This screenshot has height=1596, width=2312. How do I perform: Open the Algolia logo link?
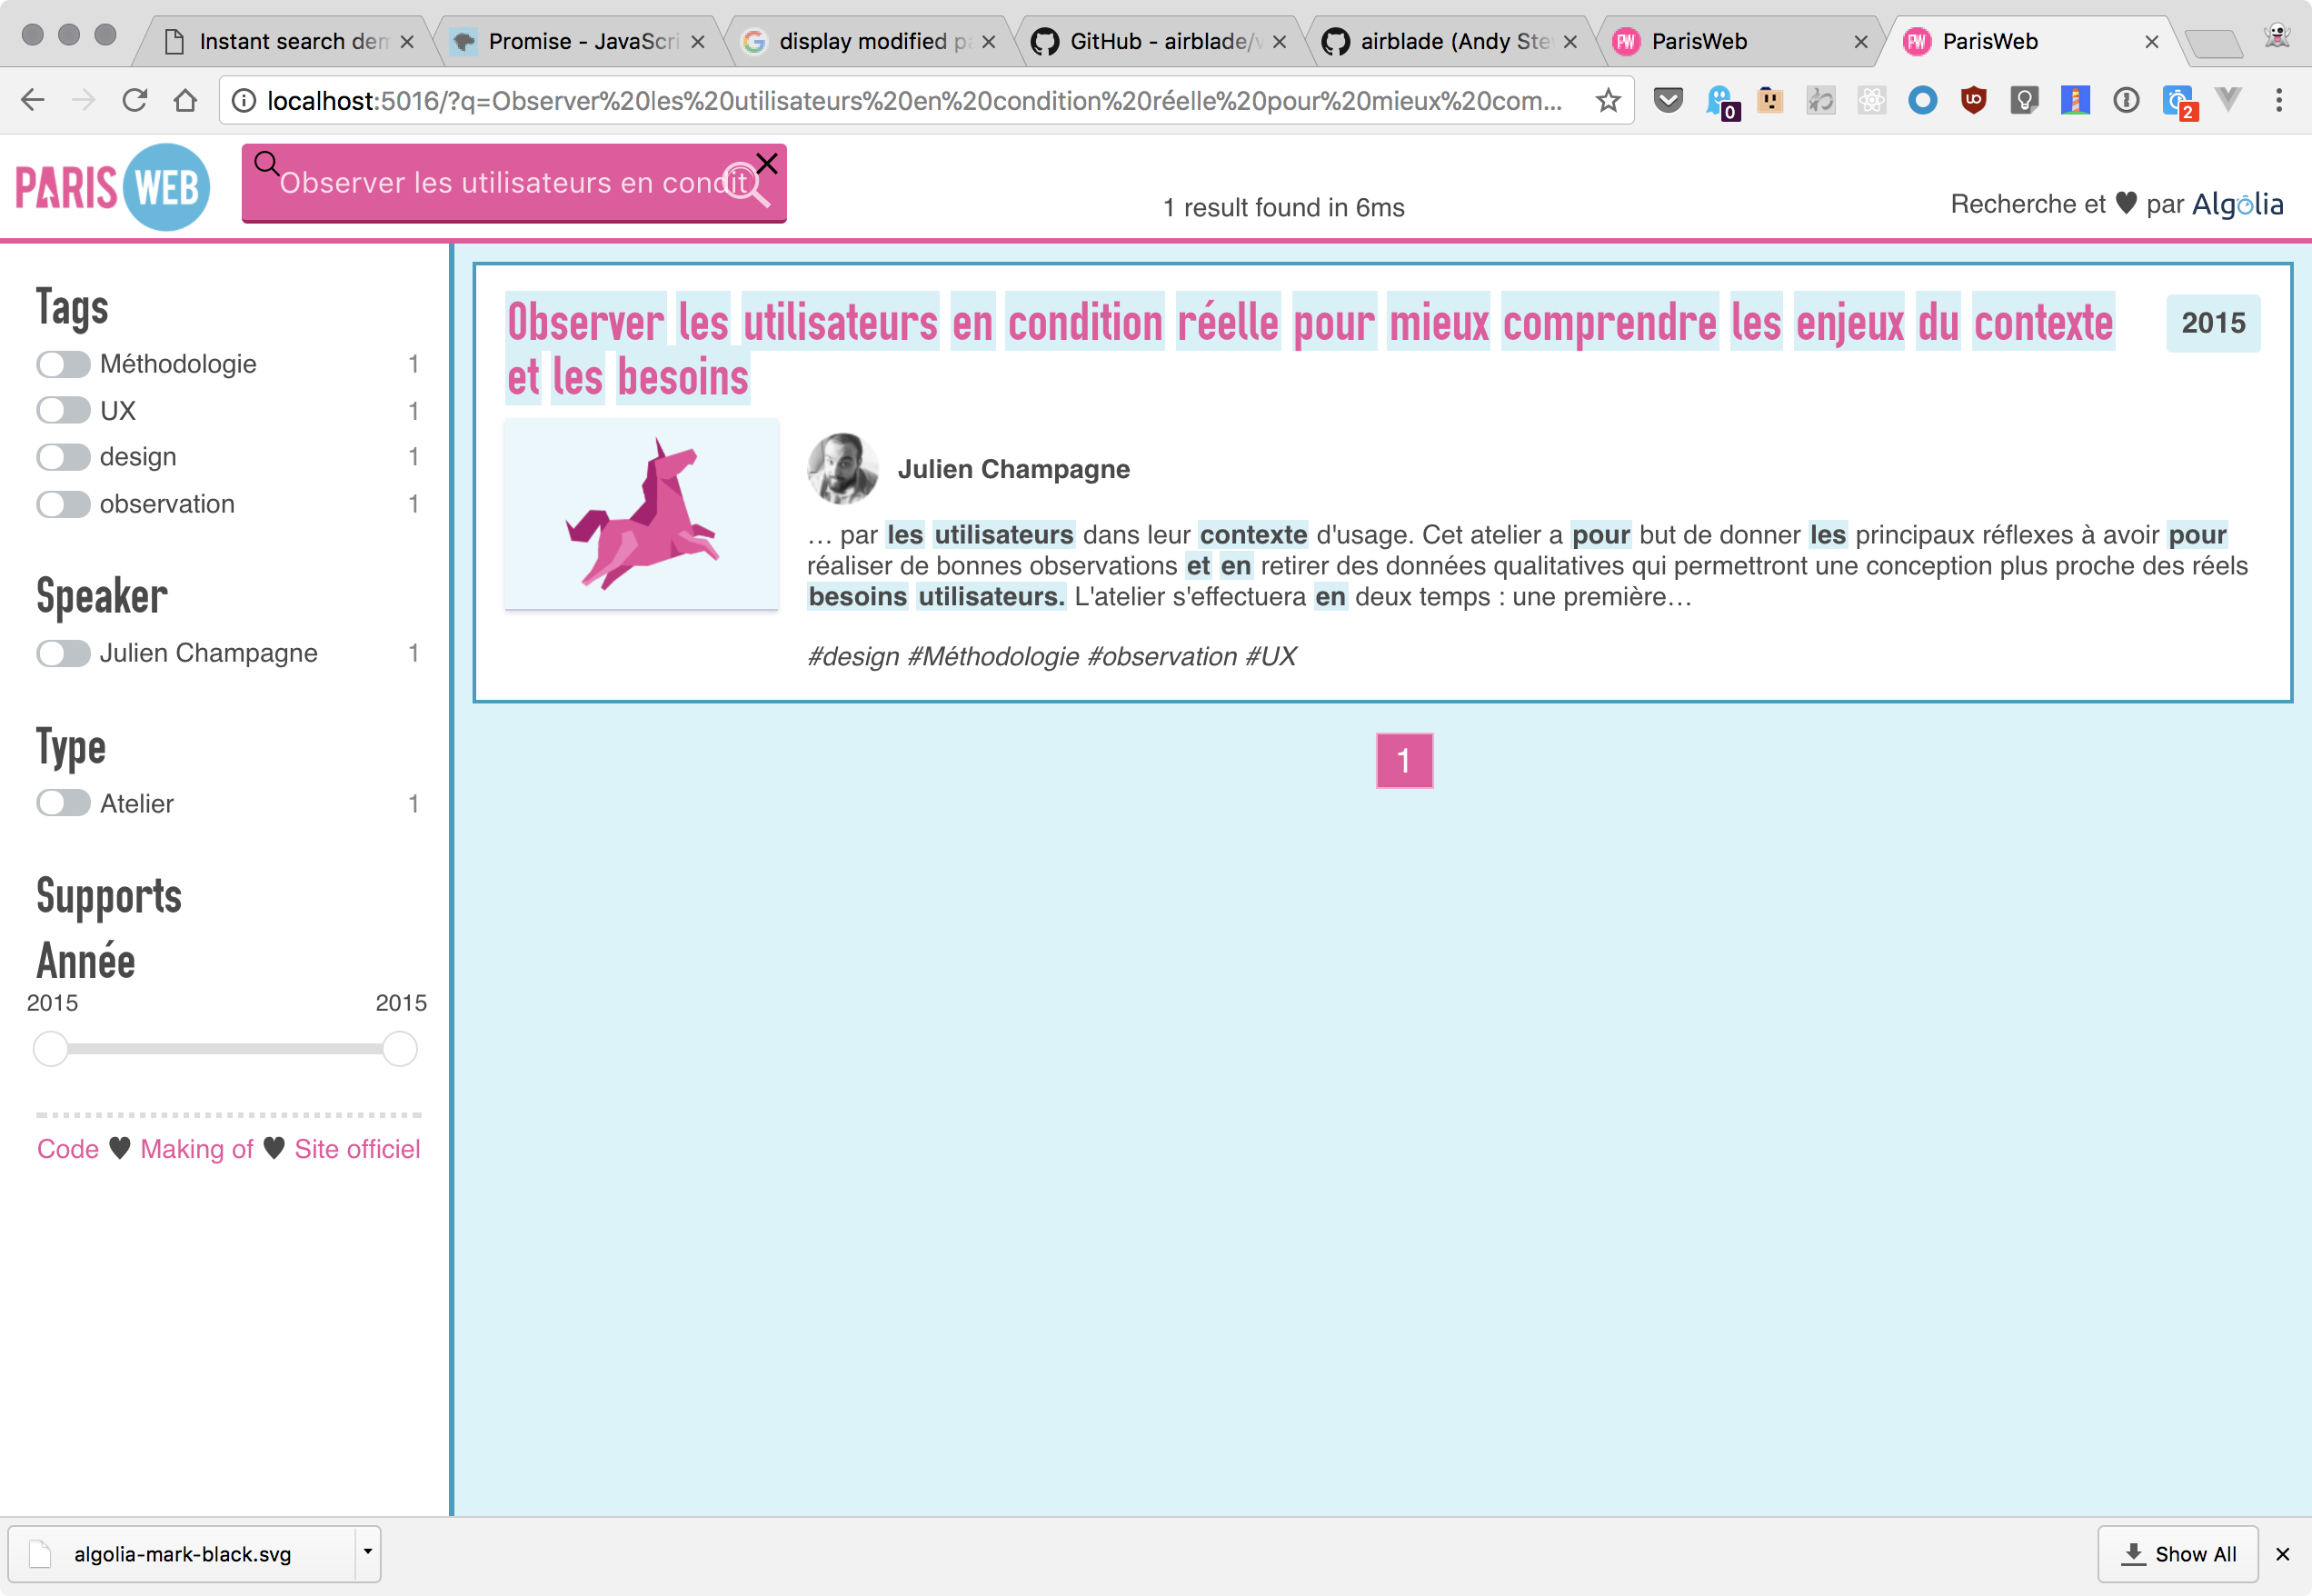click(x=2238, y=204)
